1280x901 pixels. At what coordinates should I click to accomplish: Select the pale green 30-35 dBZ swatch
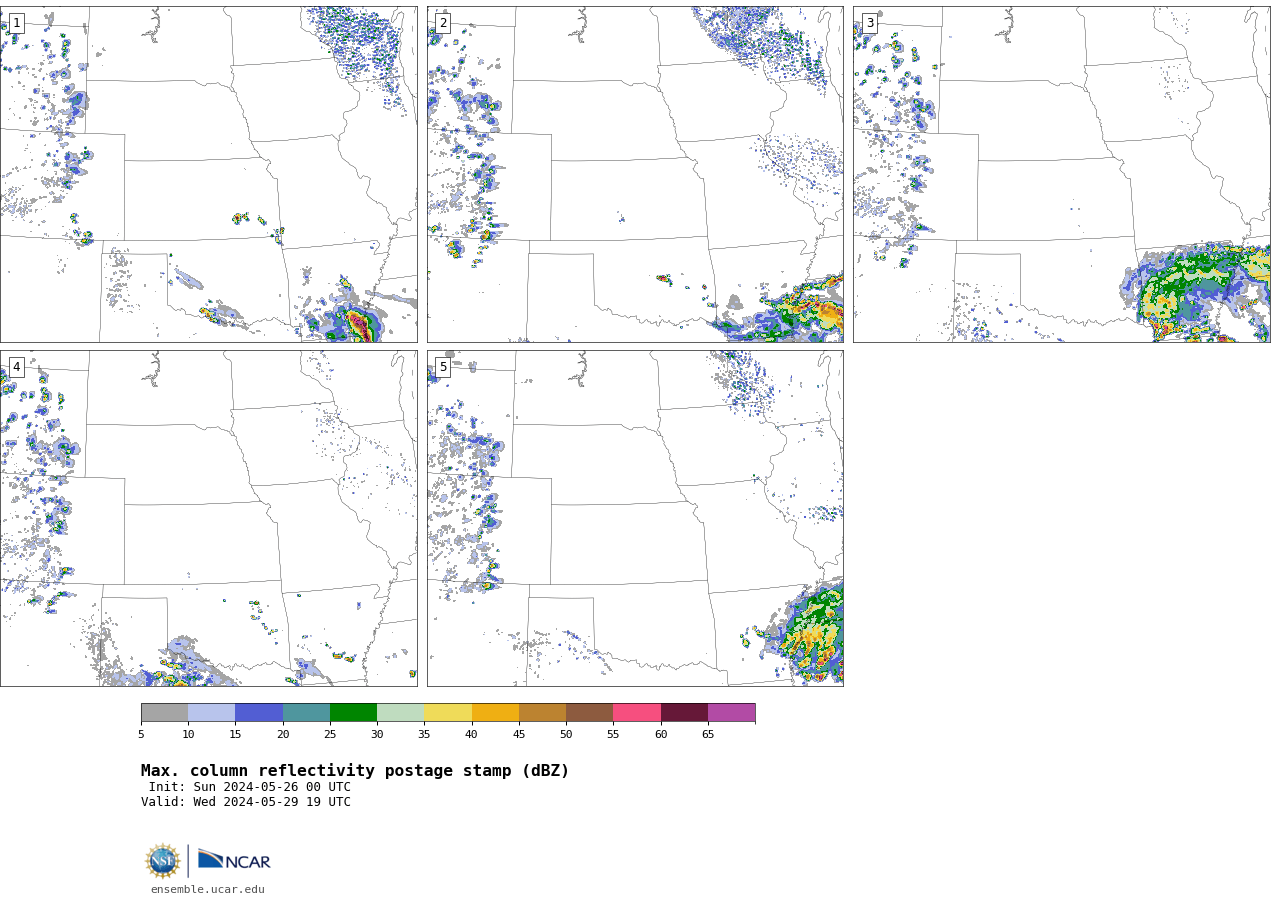tap(400, 712)
